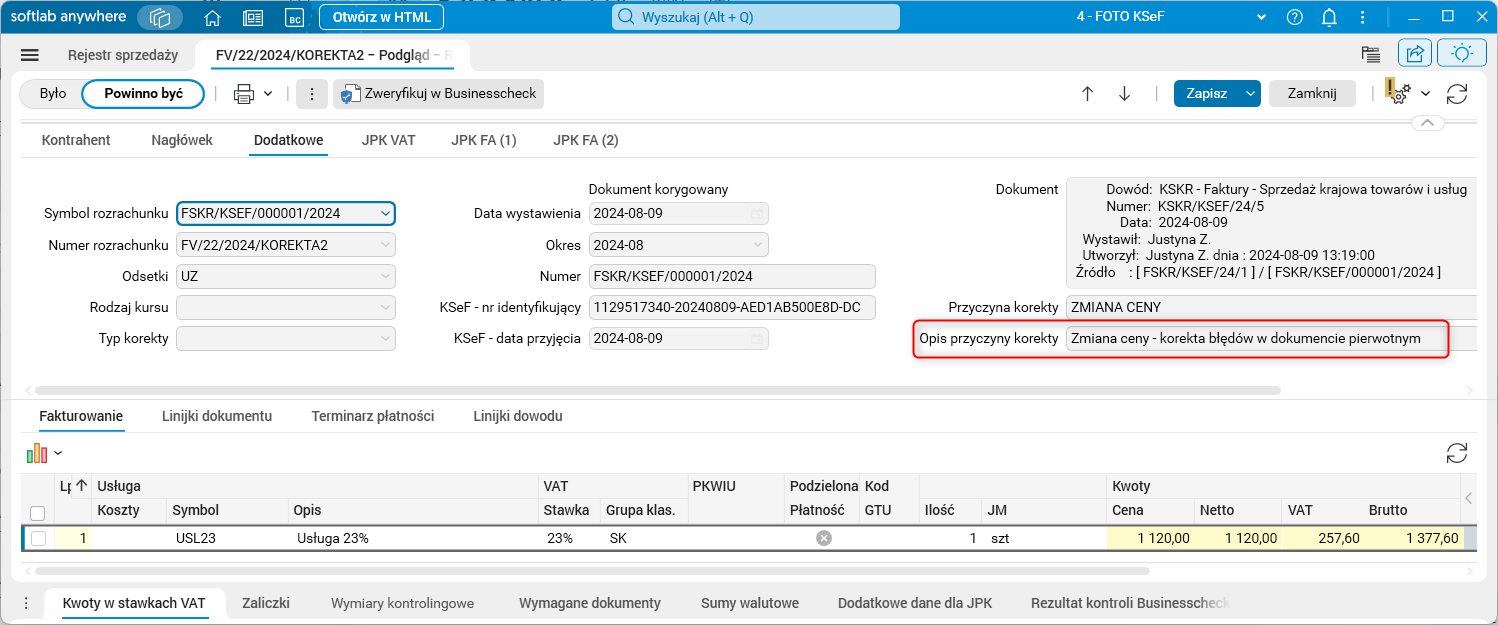1498x625 pixels.
Task: Select the Powinno być view toggle
Action: (x=143, y=93)
